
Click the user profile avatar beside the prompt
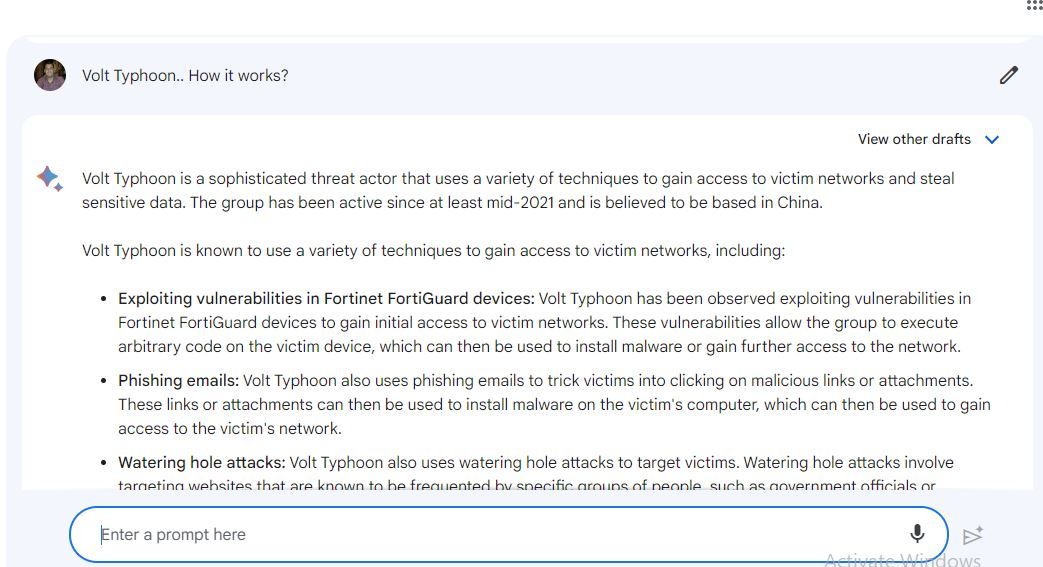click(x=50, y=75)
